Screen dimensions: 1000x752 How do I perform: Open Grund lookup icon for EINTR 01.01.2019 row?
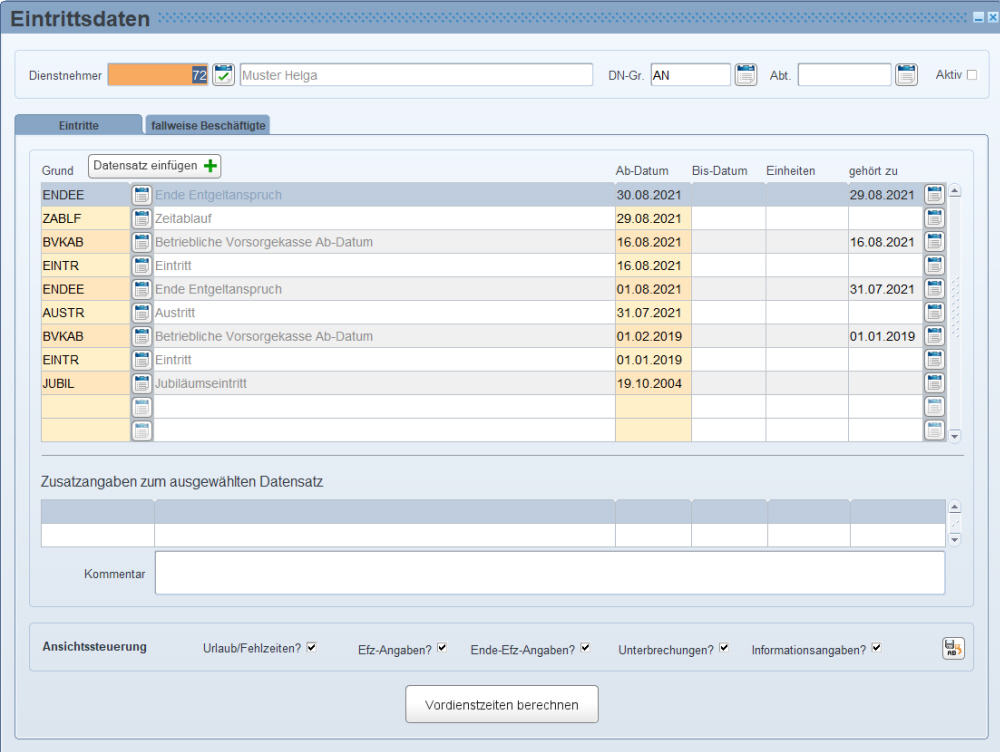point(142,360)
